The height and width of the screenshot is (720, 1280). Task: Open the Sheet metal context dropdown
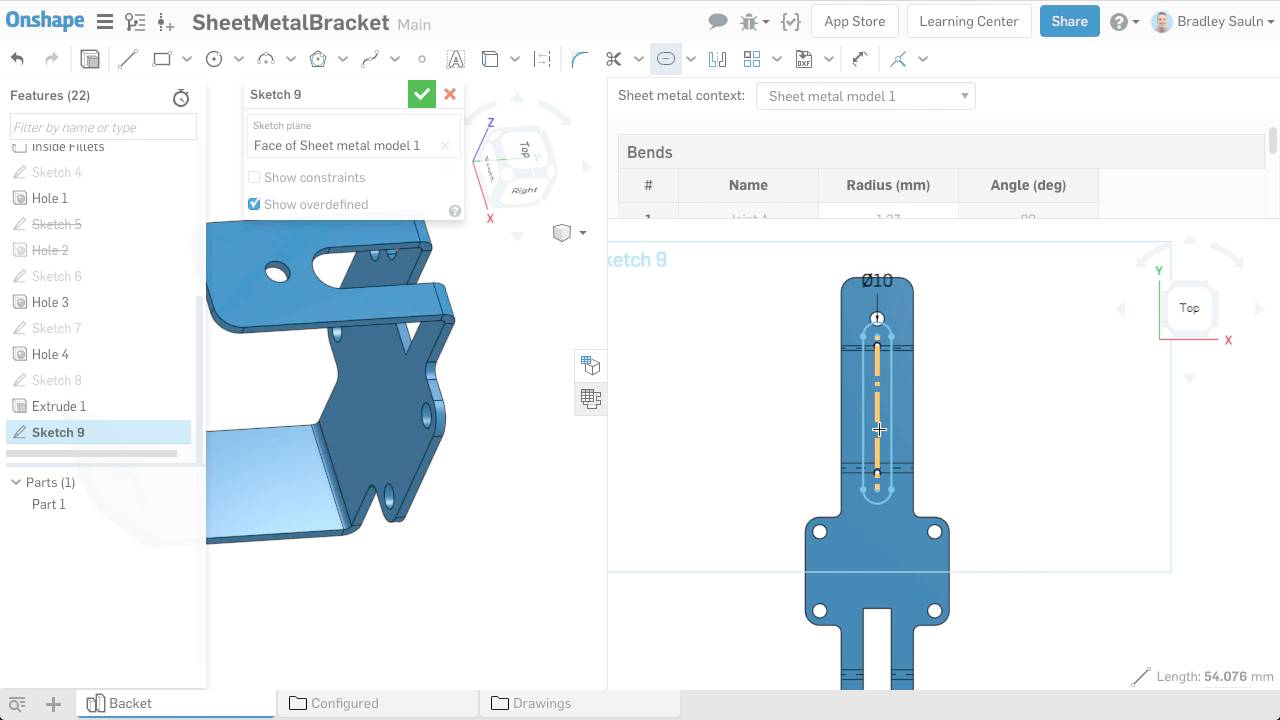click(865, 96)
